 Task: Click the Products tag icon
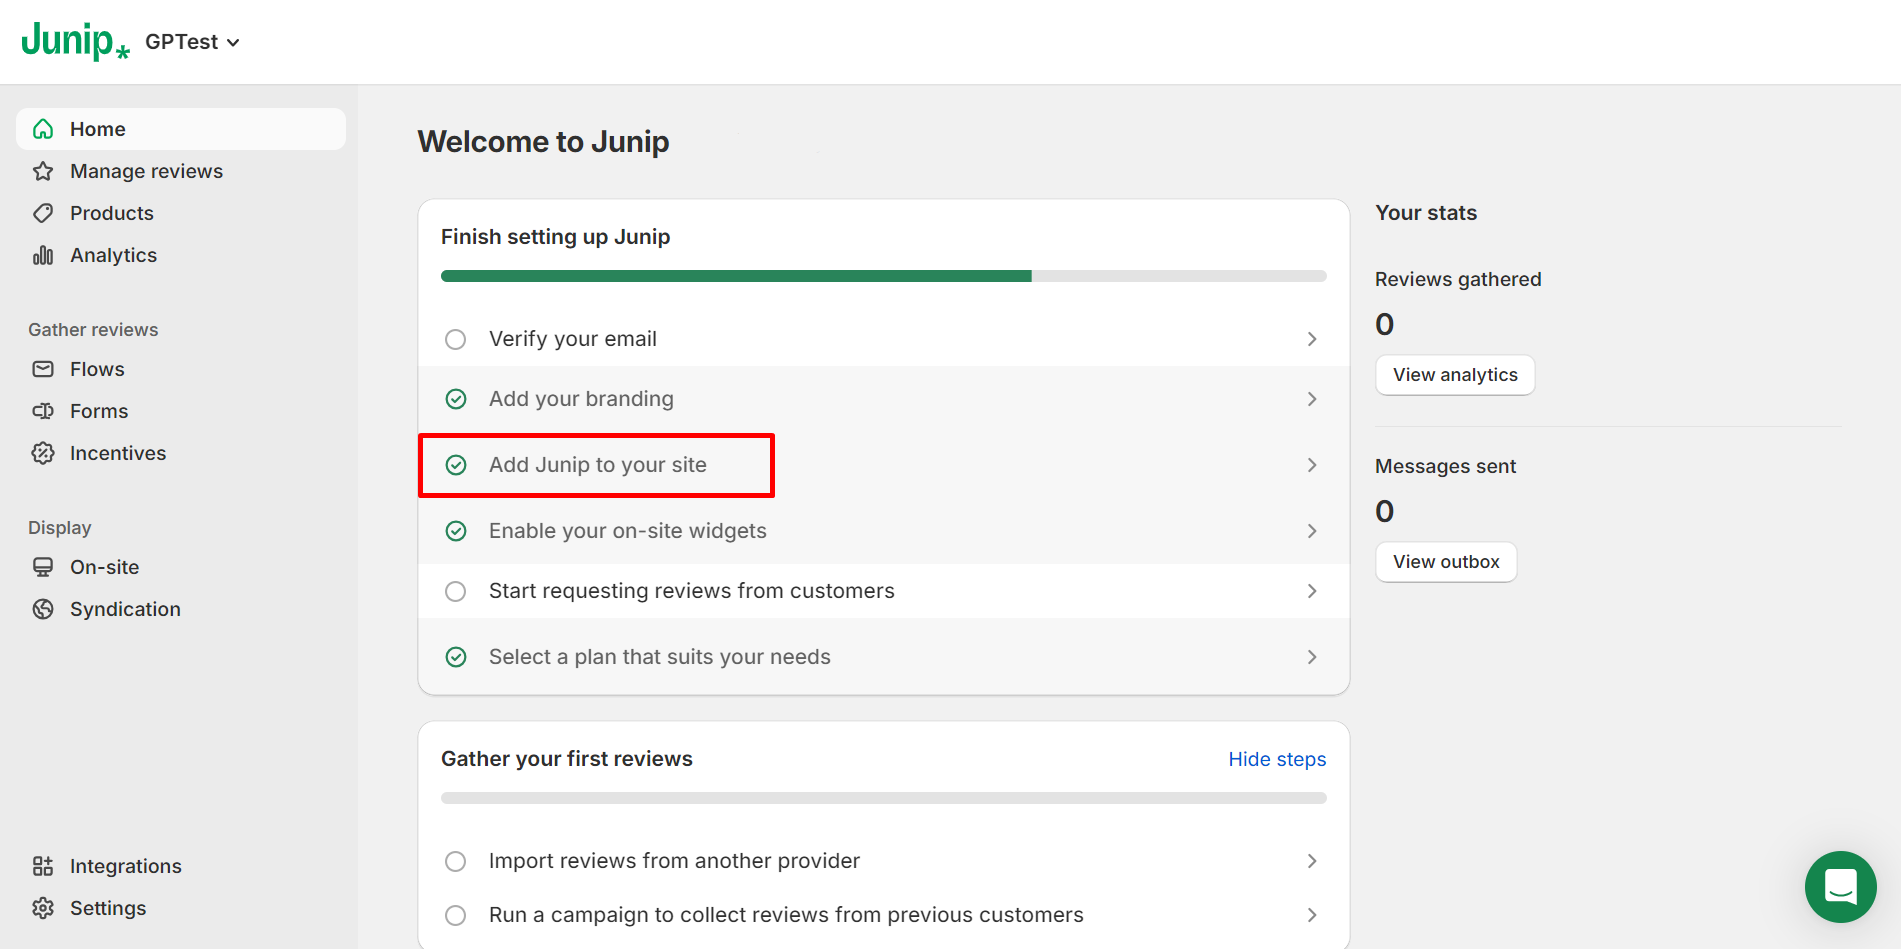pos(43,212)
